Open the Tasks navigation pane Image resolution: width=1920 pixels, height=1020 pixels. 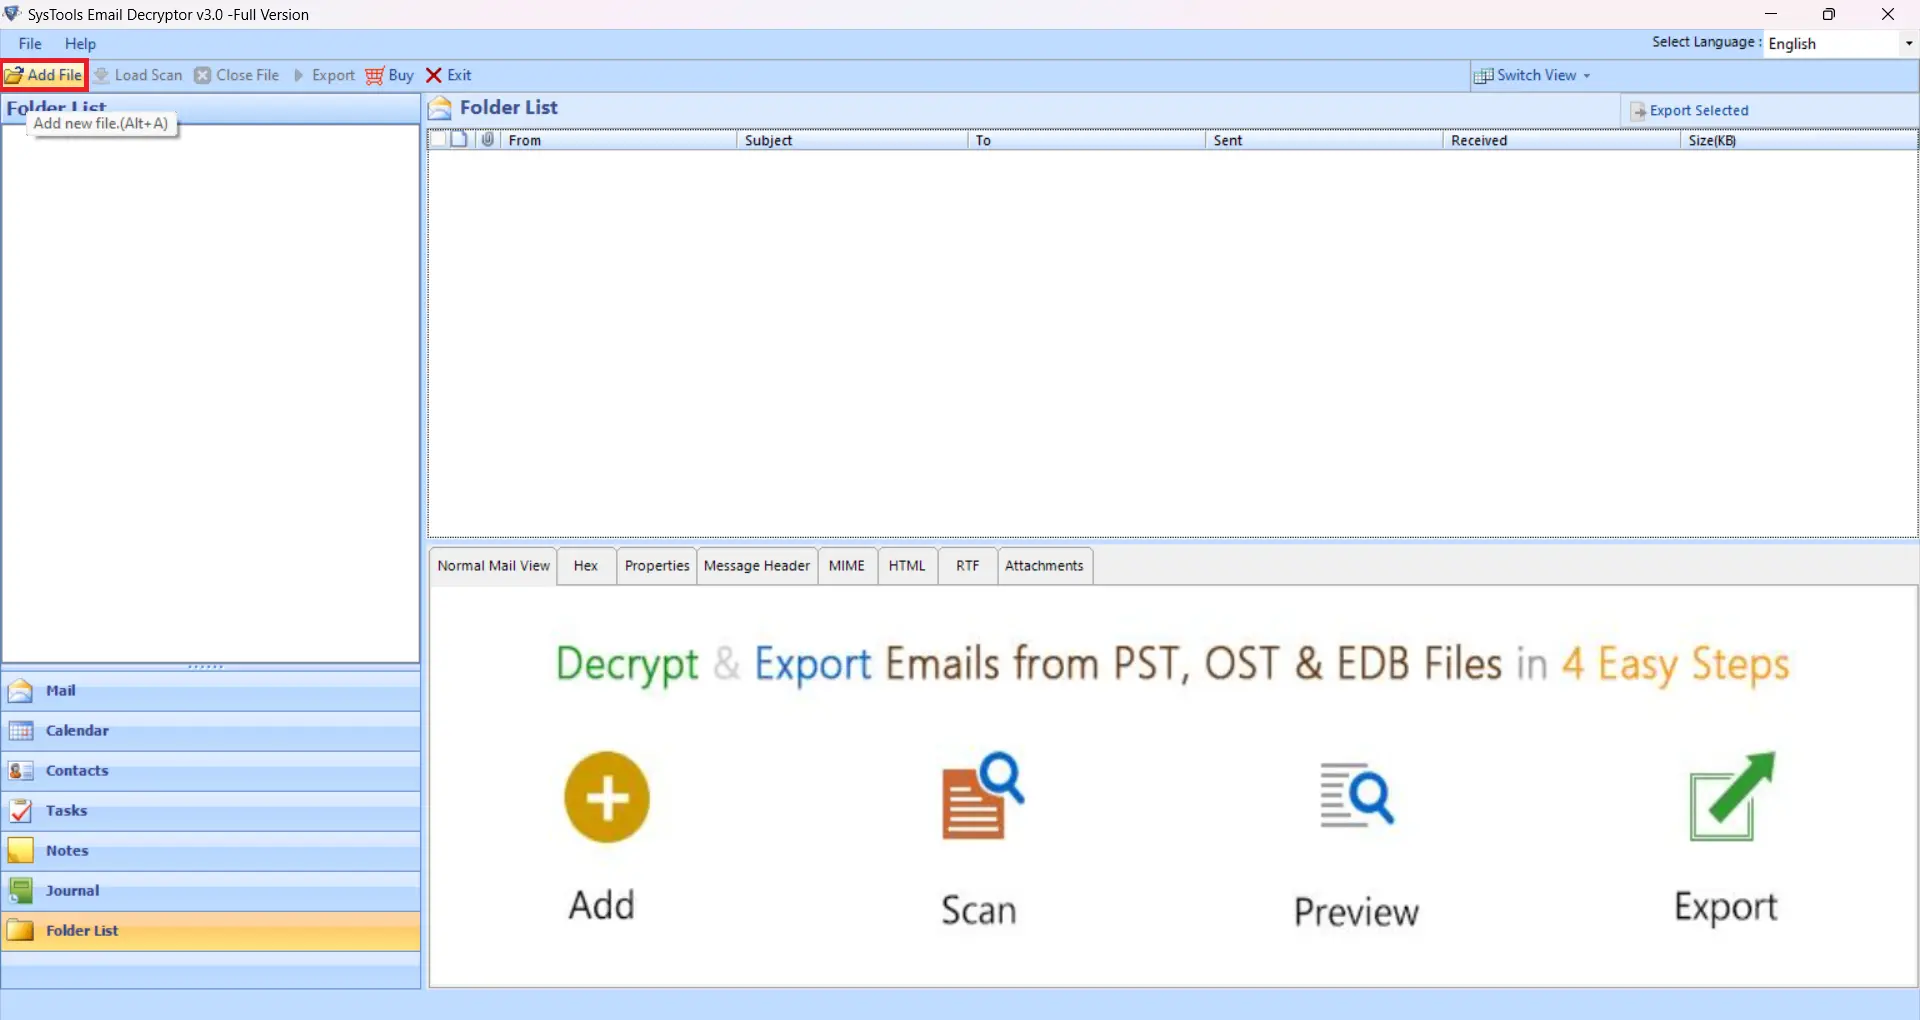pos(211,811)
